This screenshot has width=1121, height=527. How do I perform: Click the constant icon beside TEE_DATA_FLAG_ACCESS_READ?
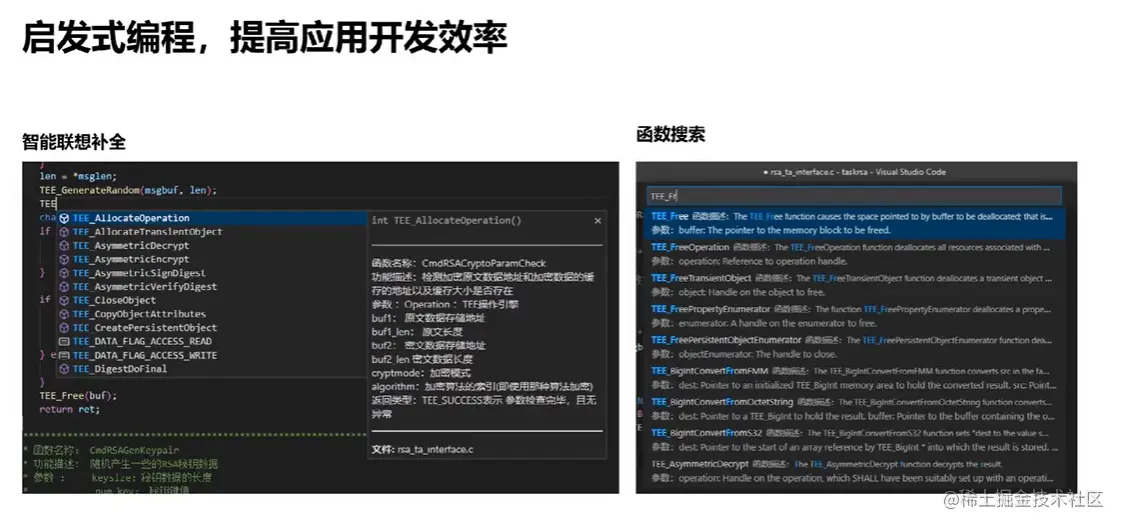click(x=64, y=341)
